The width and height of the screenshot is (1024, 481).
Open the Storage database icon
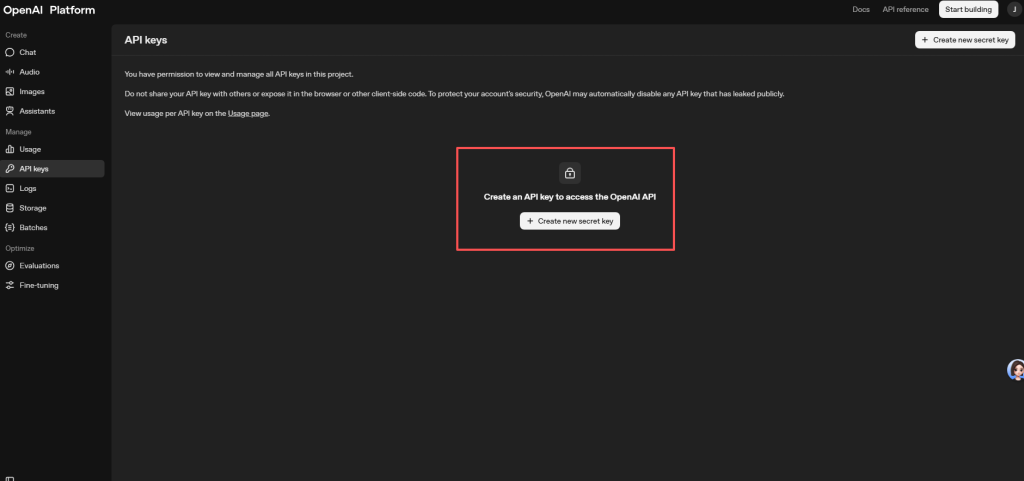click(x=10, y=208)
